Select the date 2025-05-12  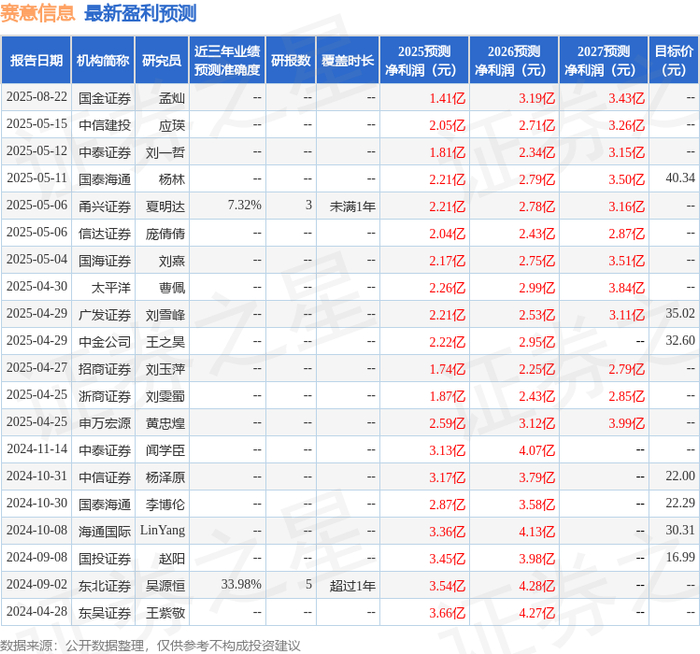37,151
